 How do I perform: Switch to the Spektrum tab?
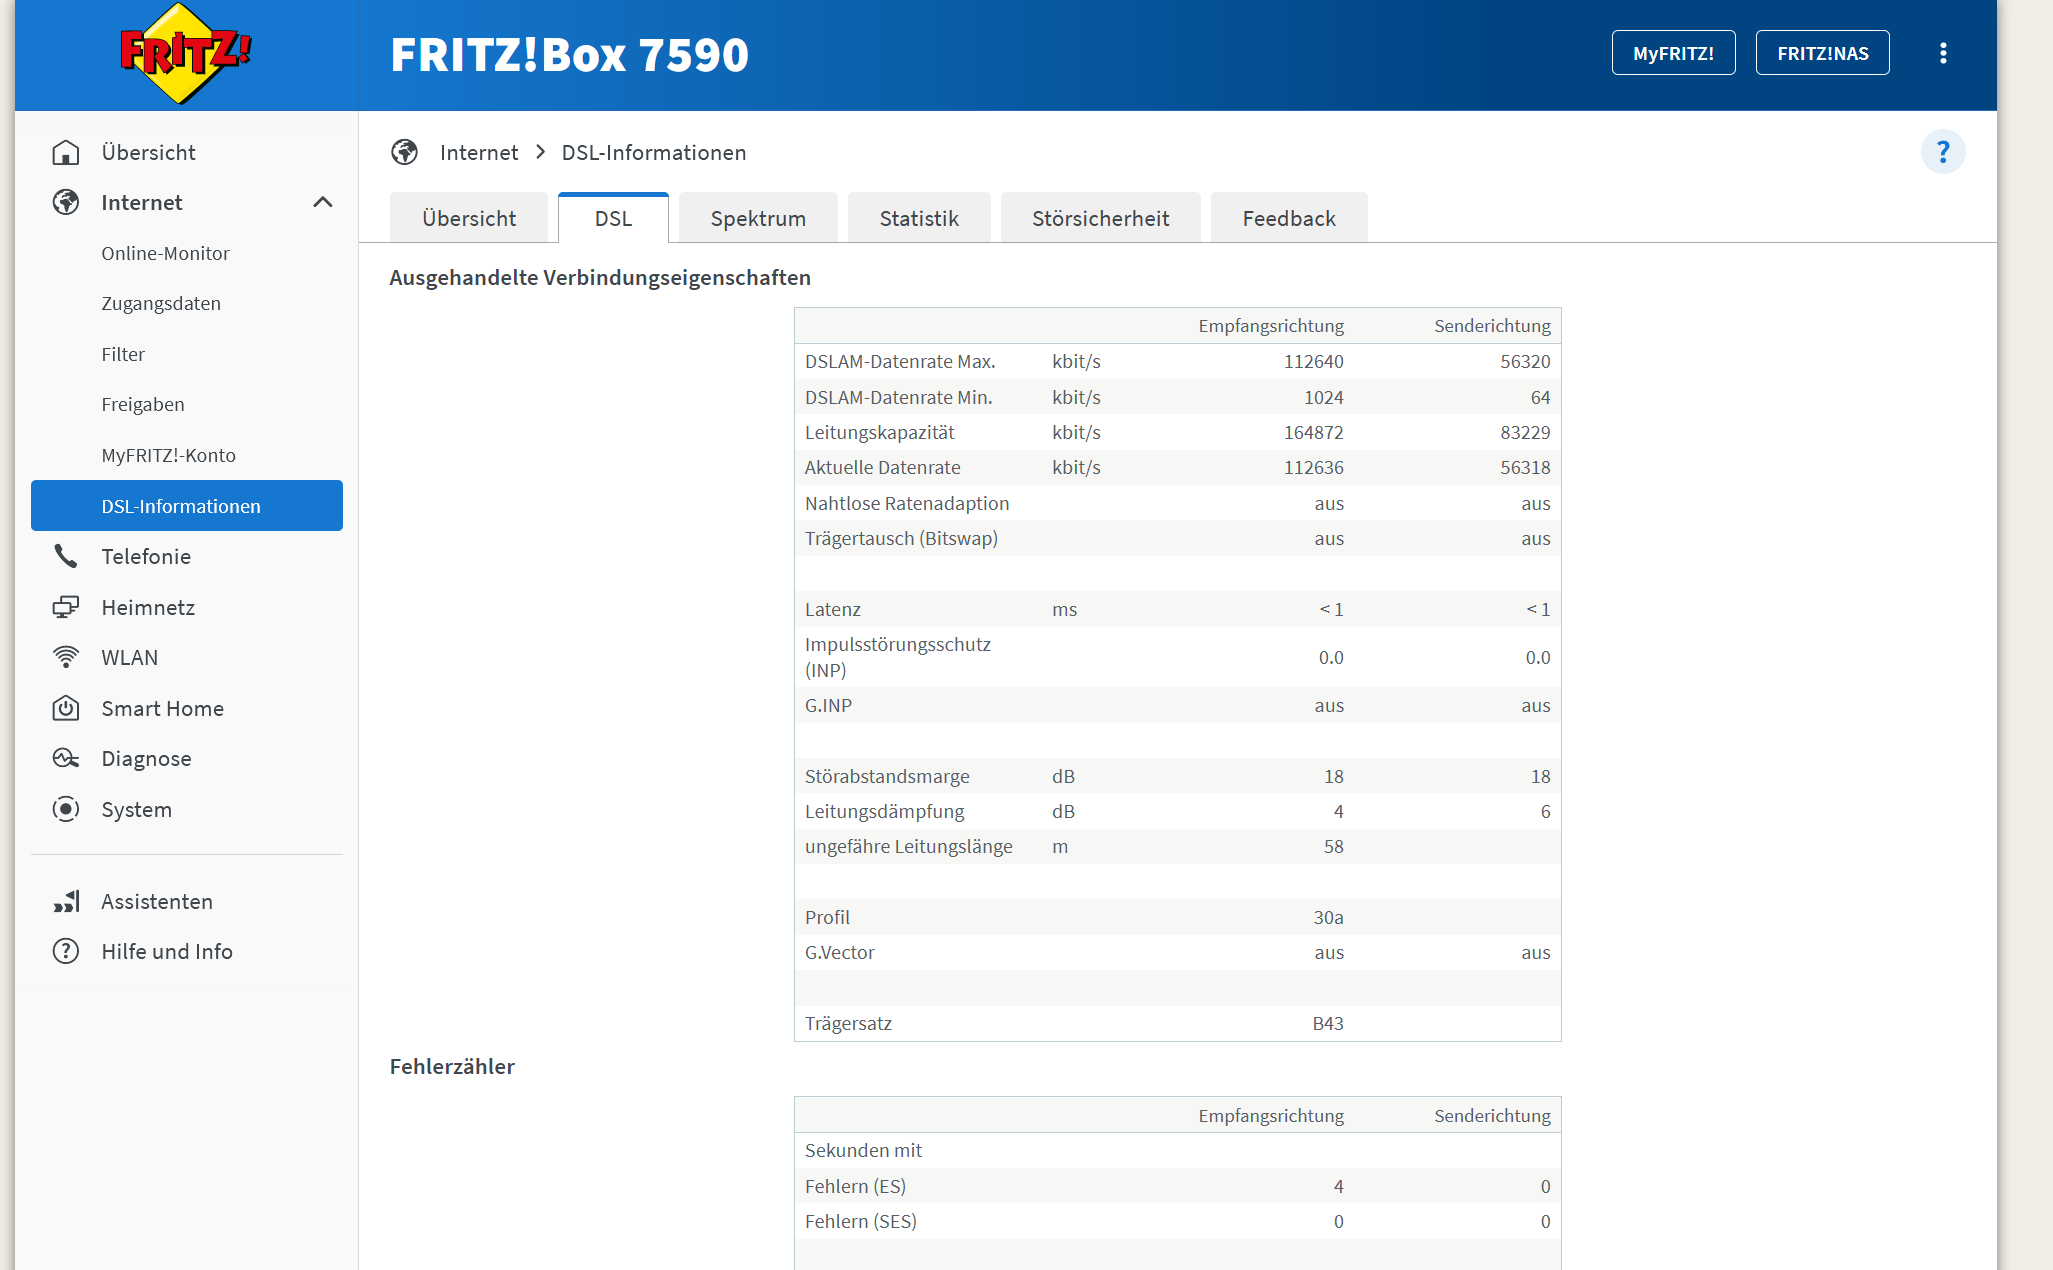click(x=757, y=219)
